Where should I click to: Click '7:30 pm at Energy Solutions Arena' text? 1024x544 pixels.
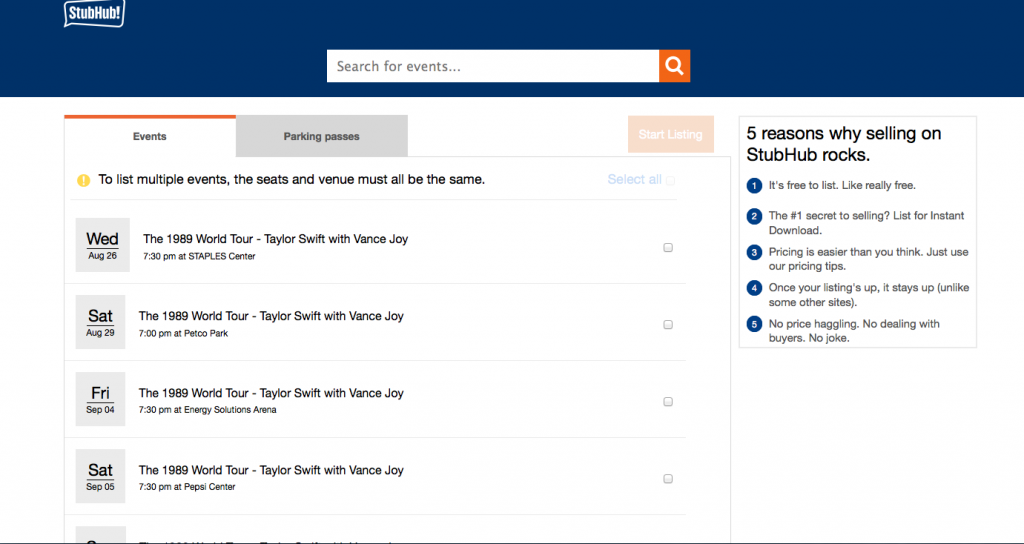point(208,410)
